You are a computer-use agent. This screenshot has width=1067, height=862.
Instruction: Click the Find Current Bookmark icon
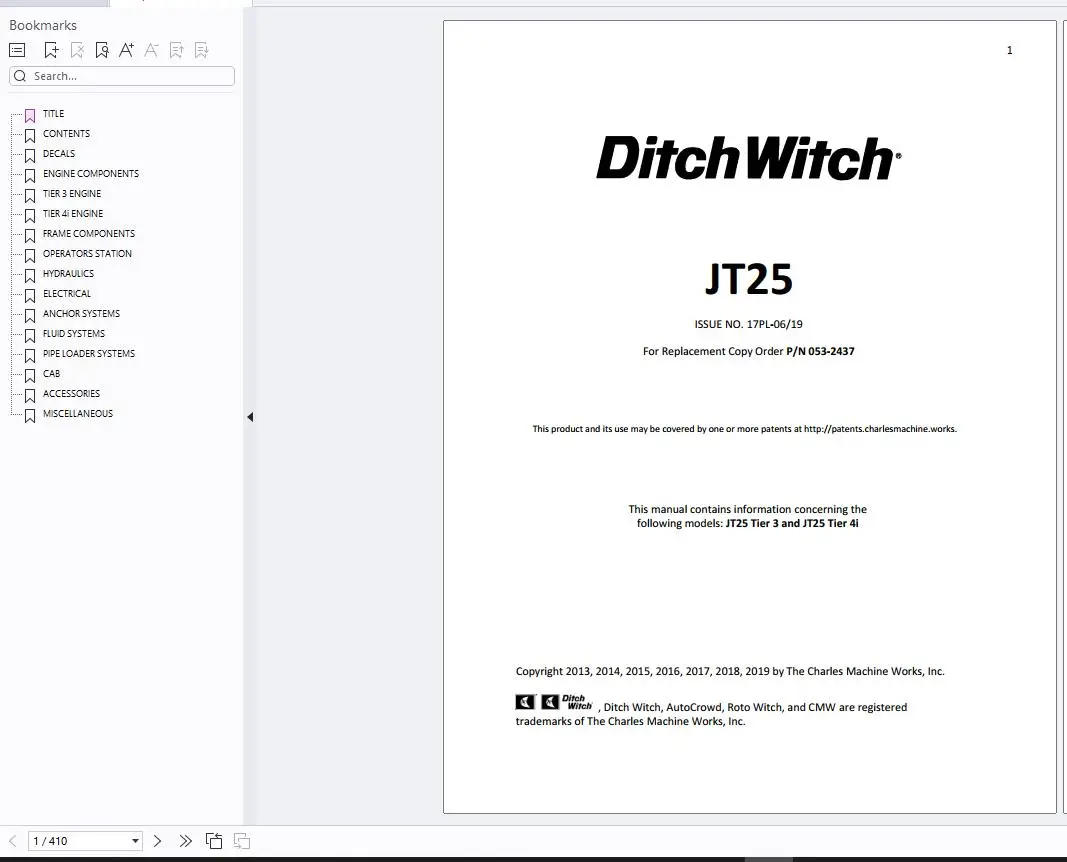coord(101,49)
